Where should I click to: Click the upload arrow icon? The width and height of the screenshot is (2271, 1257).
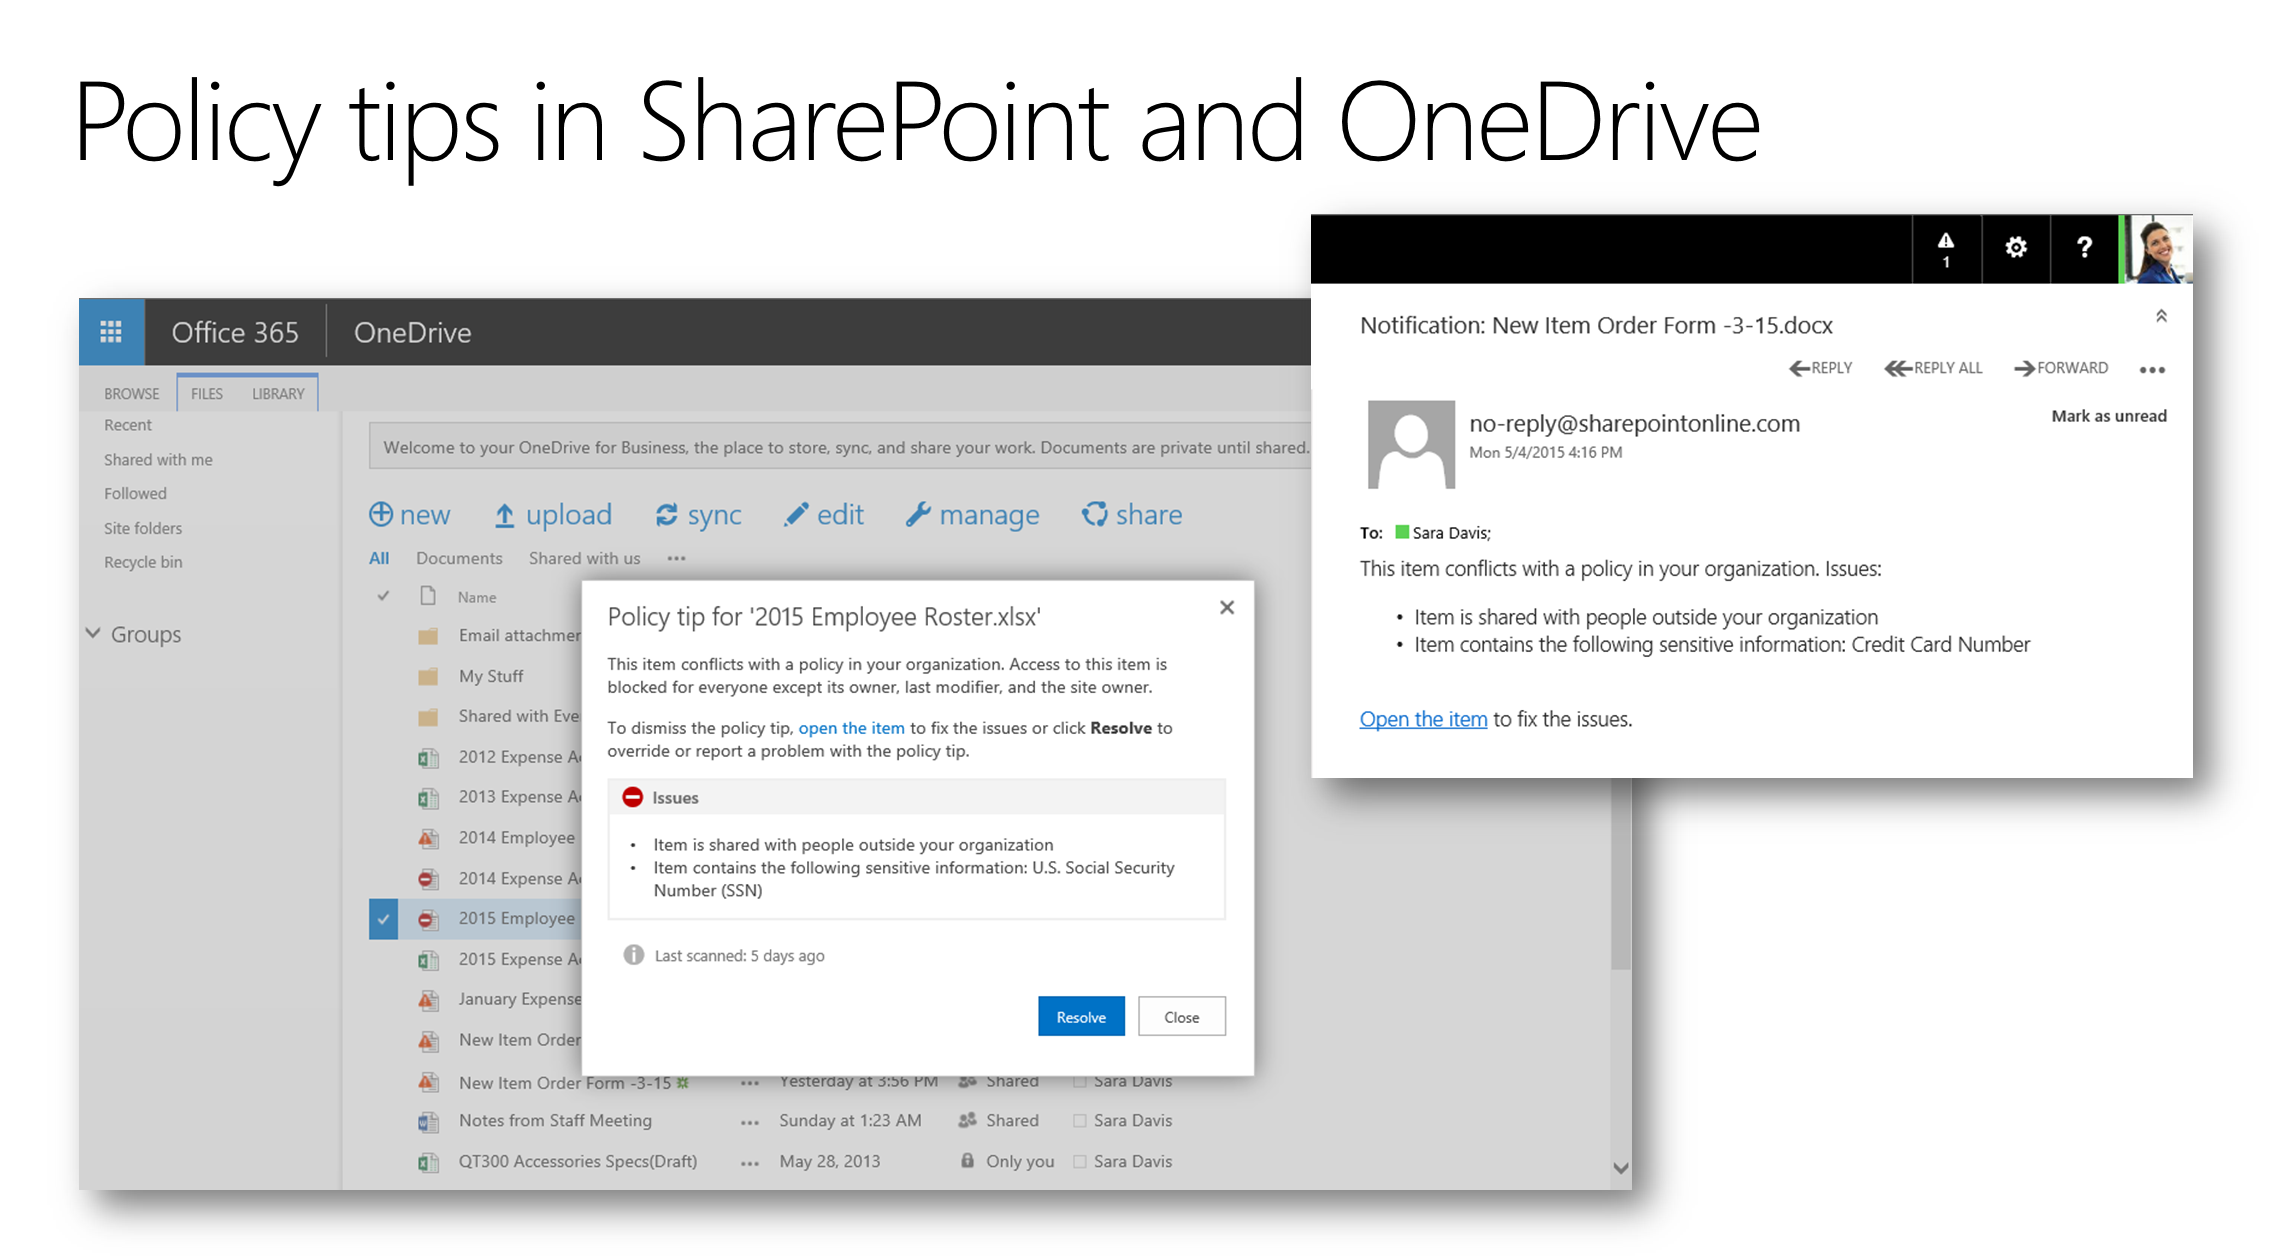[x=505, y=515]
